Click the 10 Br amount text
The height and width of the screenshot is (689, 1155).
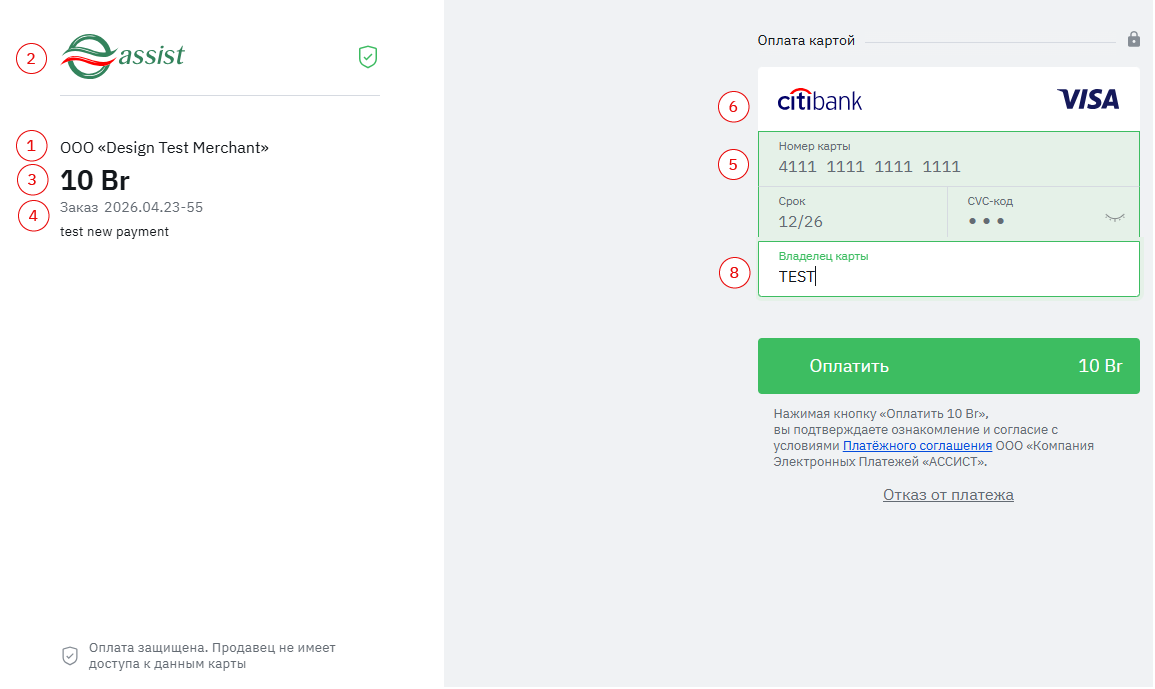click(x=94, y=181)
